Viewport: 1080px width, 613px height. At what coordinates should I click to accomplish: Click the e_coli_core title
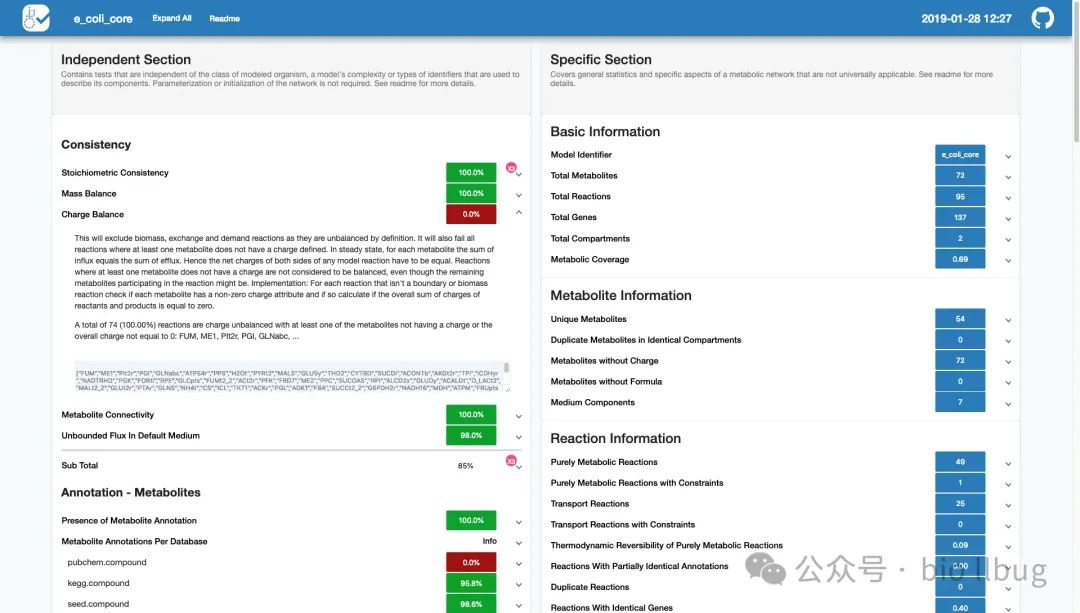[x=103, y=19]
